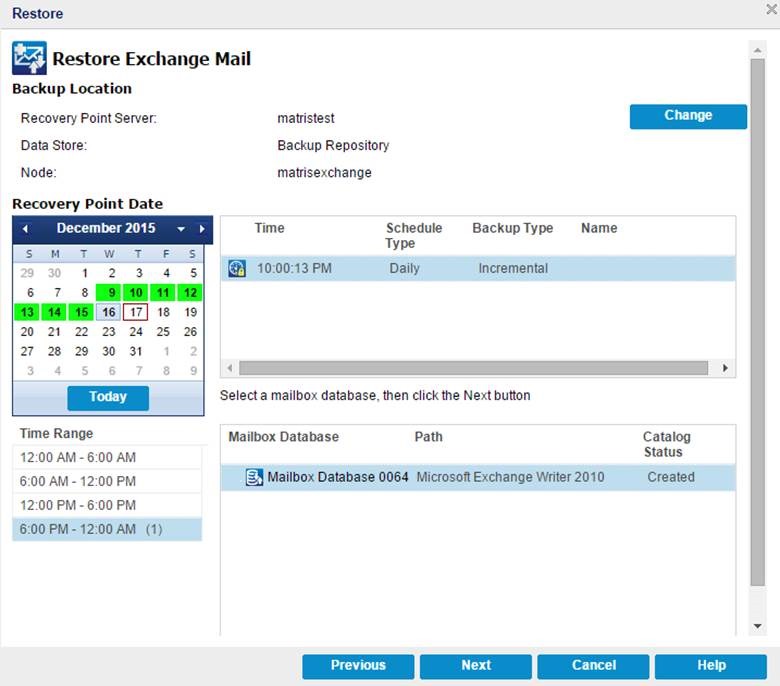The height and width of the screenshot is (686, 780).
Task: Open Help for restore
Action: [711, 666]
